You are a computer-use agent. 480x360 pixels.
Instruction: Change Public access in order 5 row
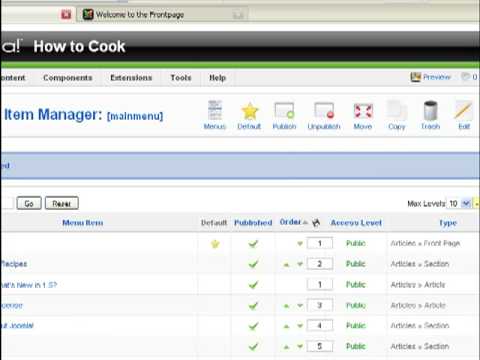click(356, 346)
